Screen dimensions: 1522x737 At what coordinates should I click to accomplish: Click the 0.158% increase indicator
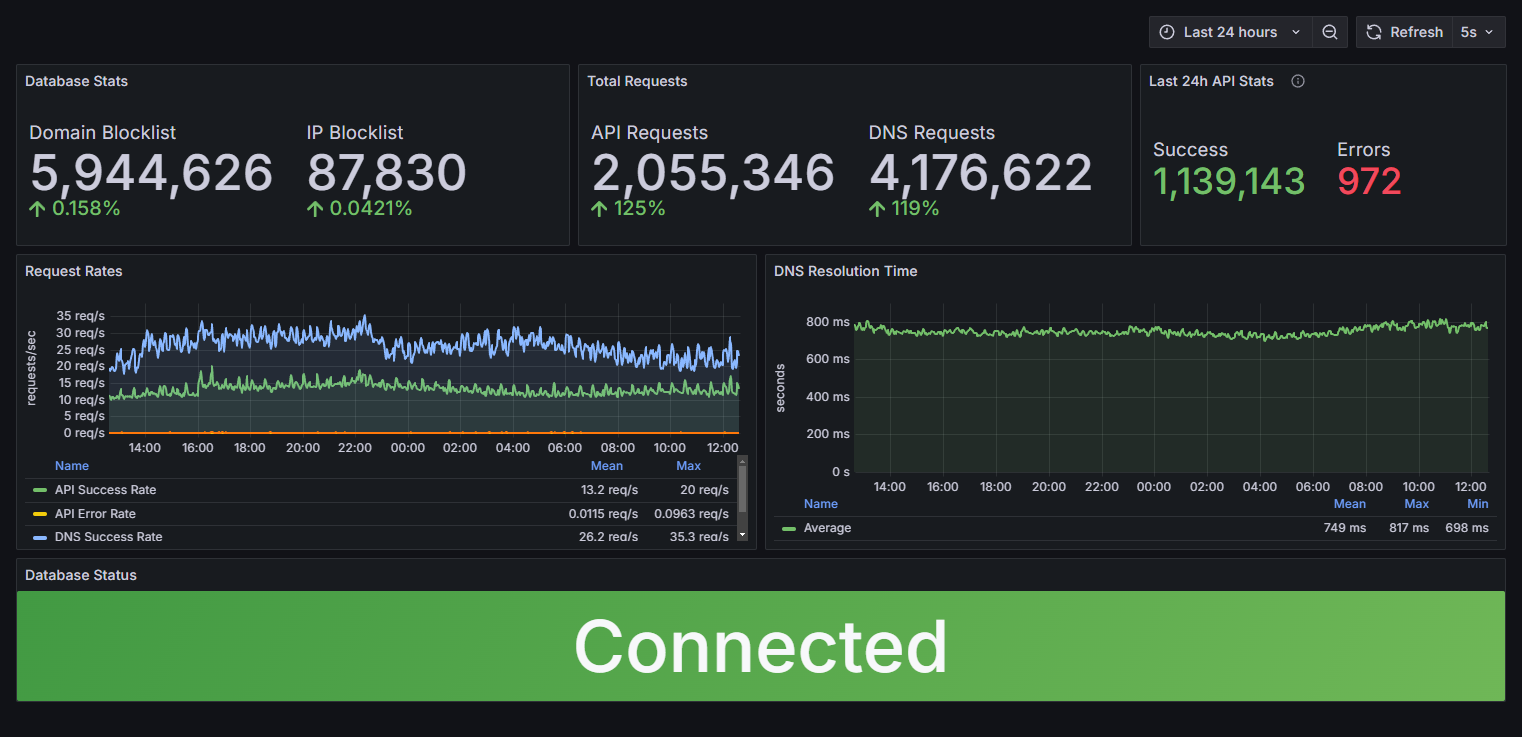75,209
